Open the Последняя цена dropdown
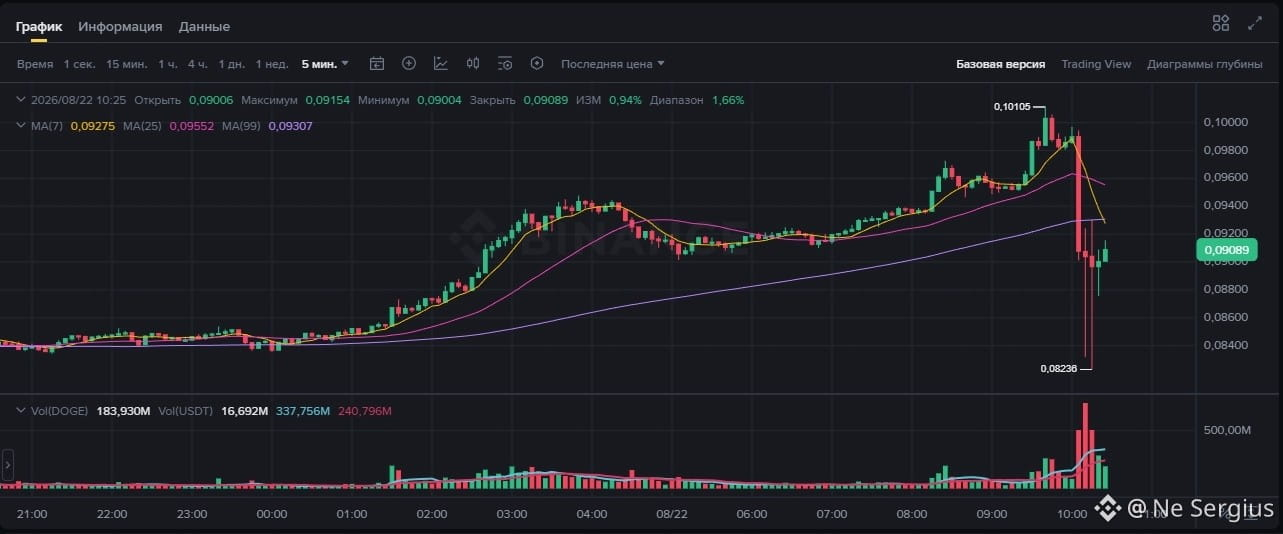Image resolution: width=1283 pixels, height=534 pixels. coord(612,64)
